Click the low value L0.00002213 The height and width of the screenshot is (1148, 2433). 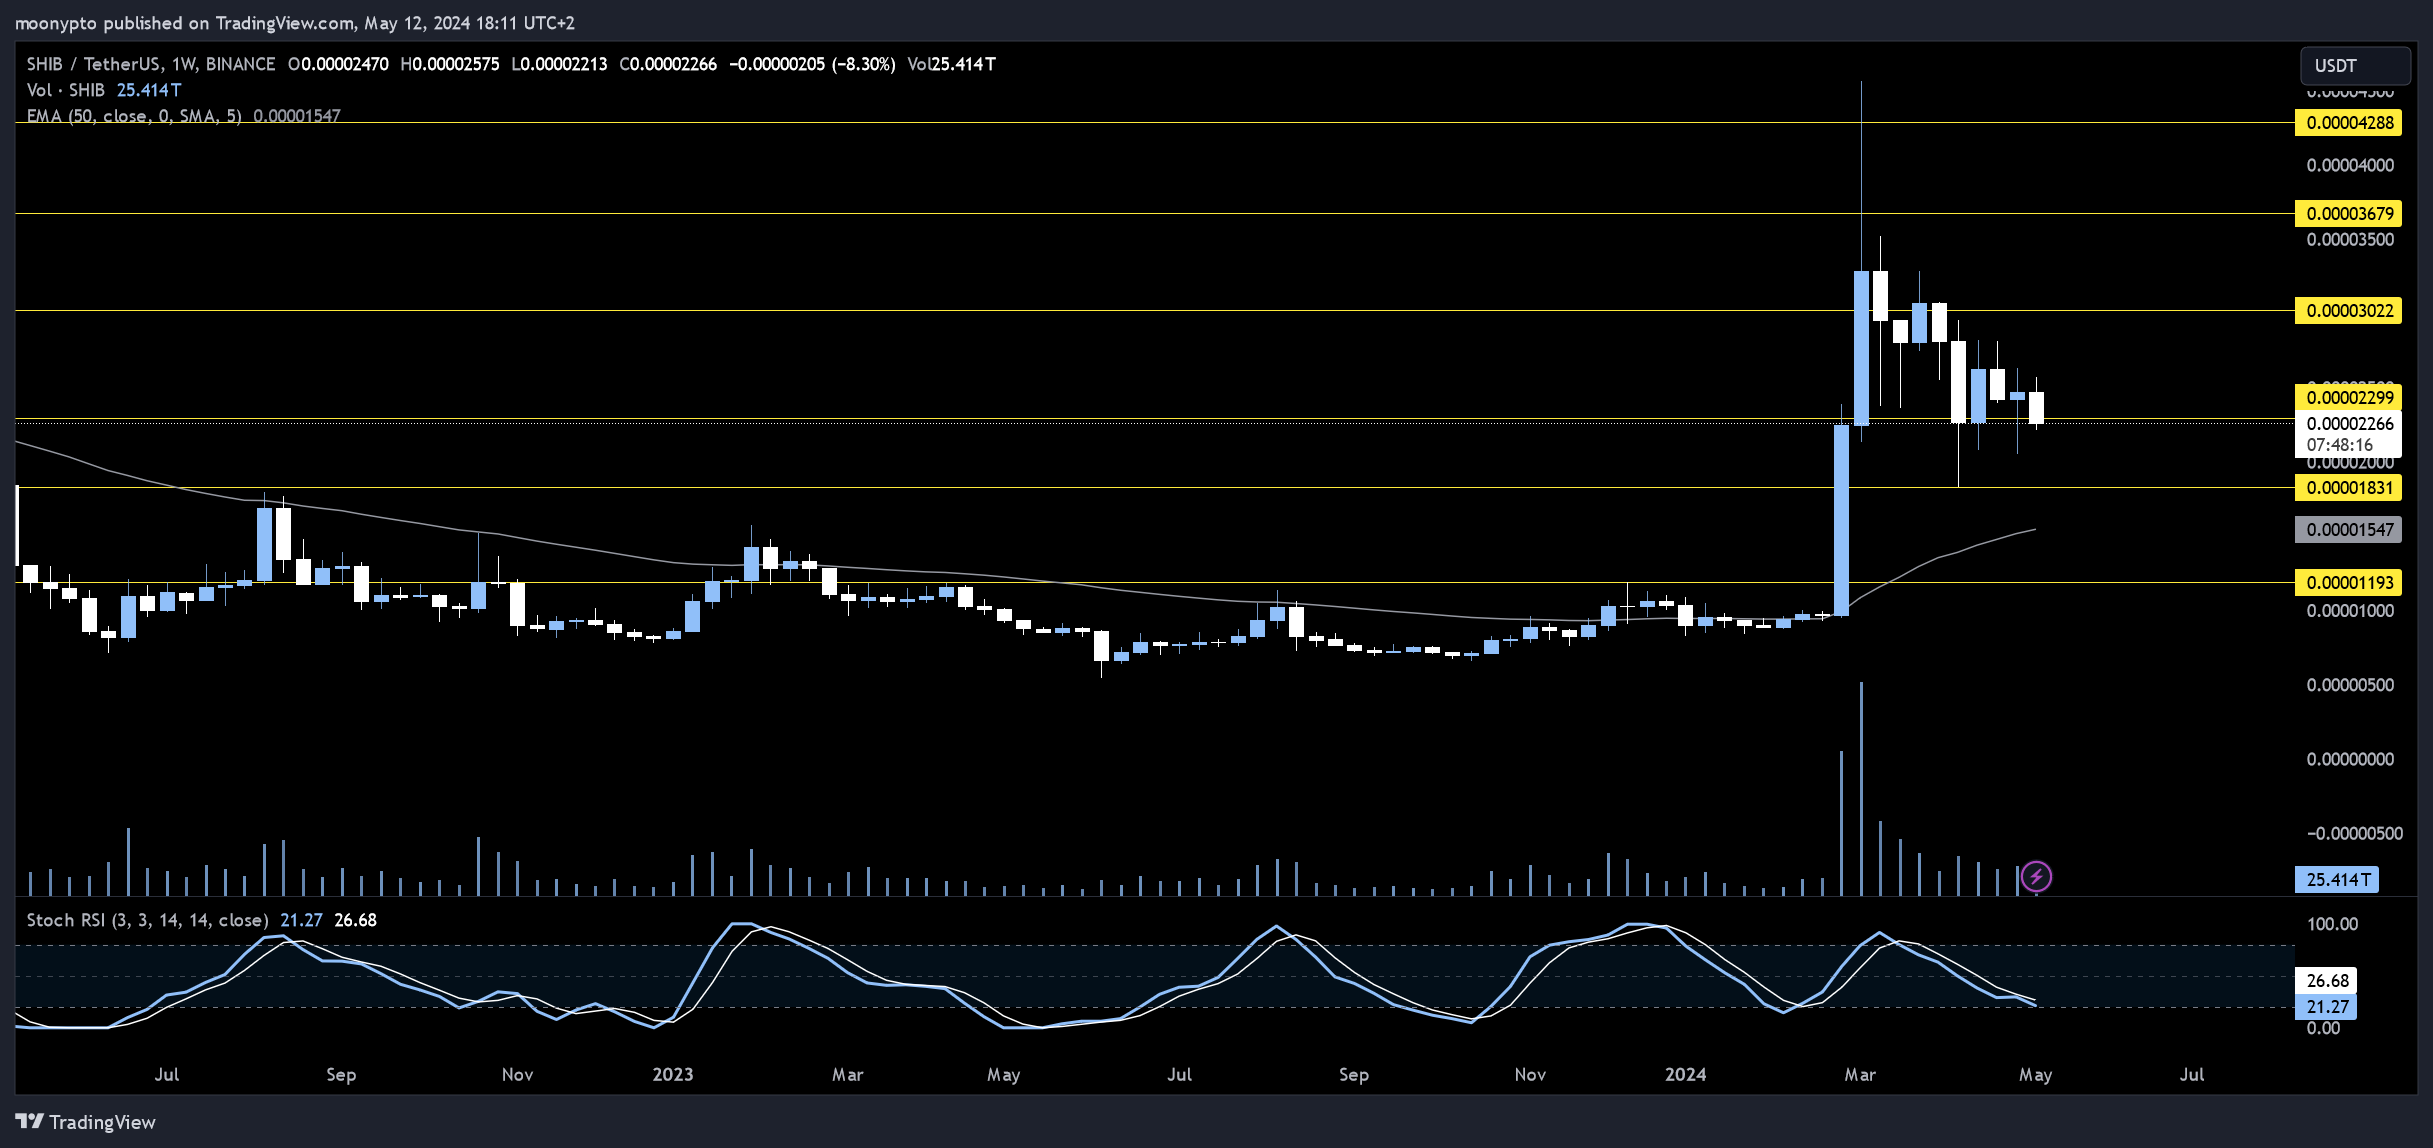[x=559, y=64]
